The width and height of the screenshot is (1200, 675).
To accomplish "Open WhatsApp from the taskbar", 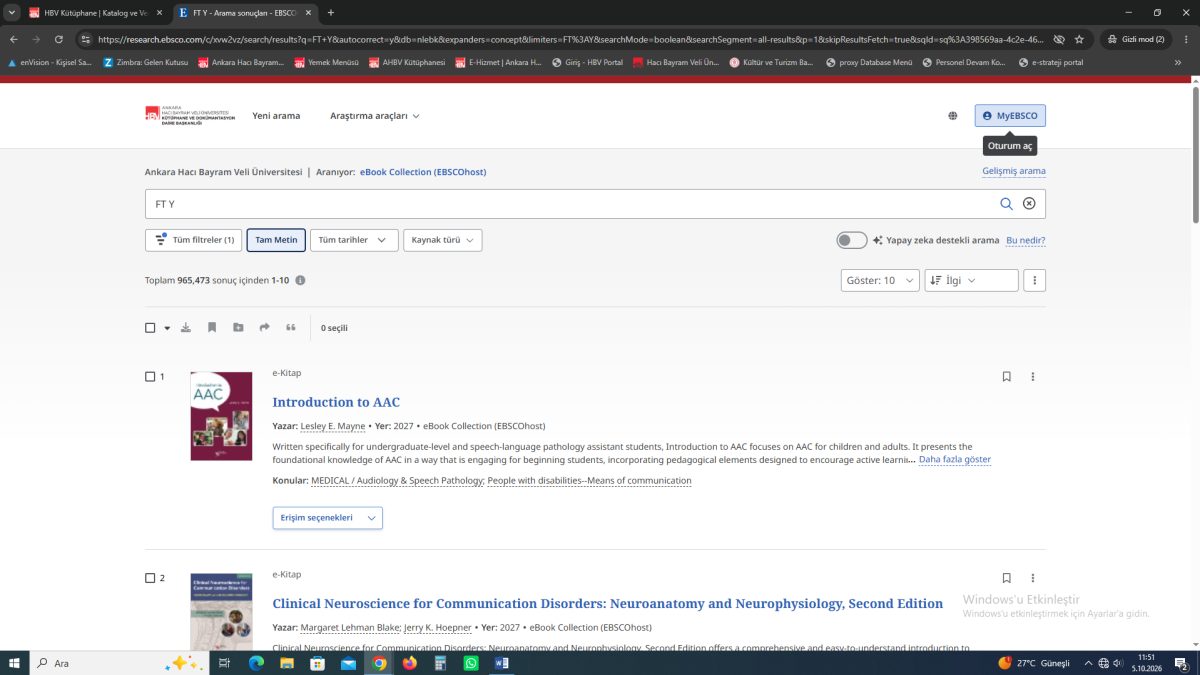I will point(471,663).
